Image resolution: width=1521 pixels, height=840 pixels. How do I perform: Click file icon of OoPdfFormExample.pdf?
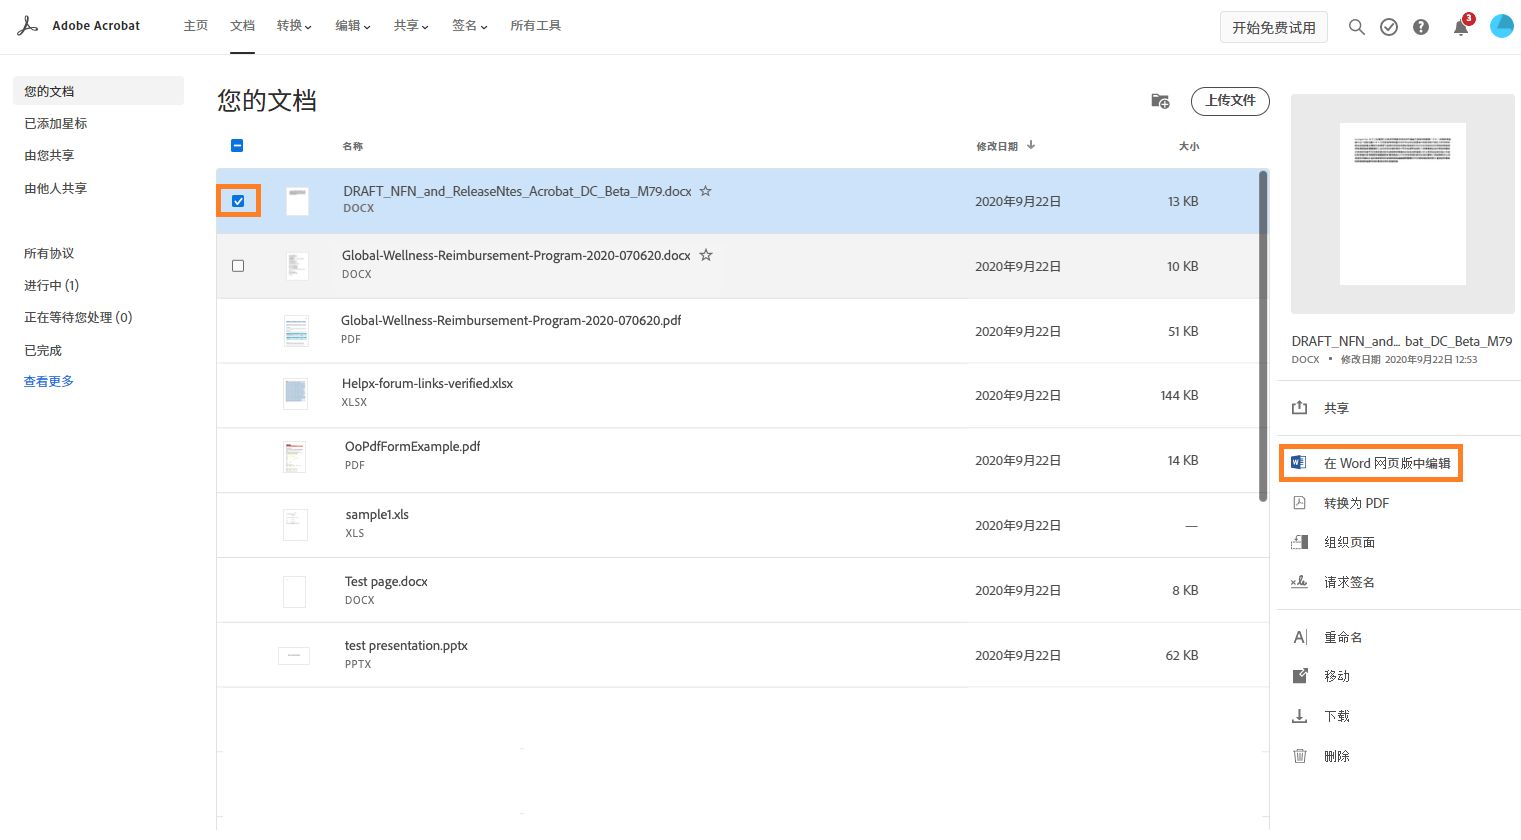click(295, 457)
